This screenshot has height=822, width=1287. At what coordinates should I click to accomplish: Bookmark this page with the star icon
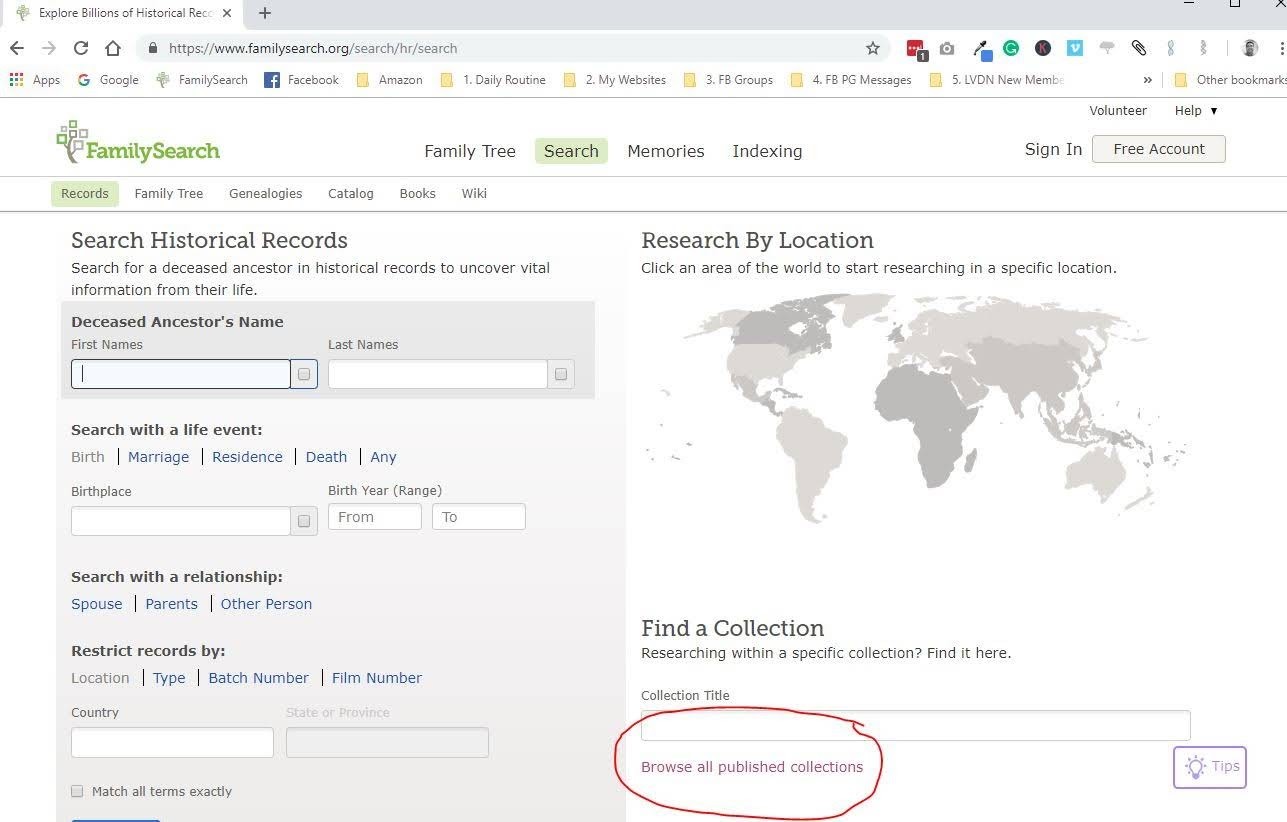click(x=873, y=48)
